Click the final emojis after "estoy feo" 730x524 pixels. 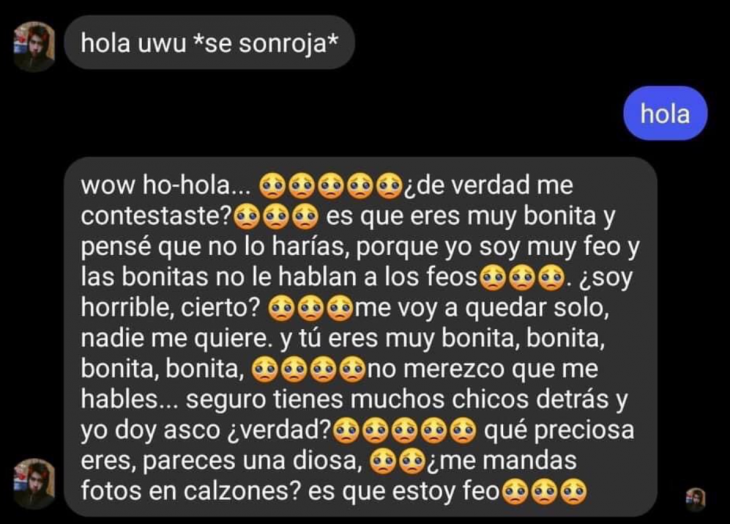[x=544, y=492]
